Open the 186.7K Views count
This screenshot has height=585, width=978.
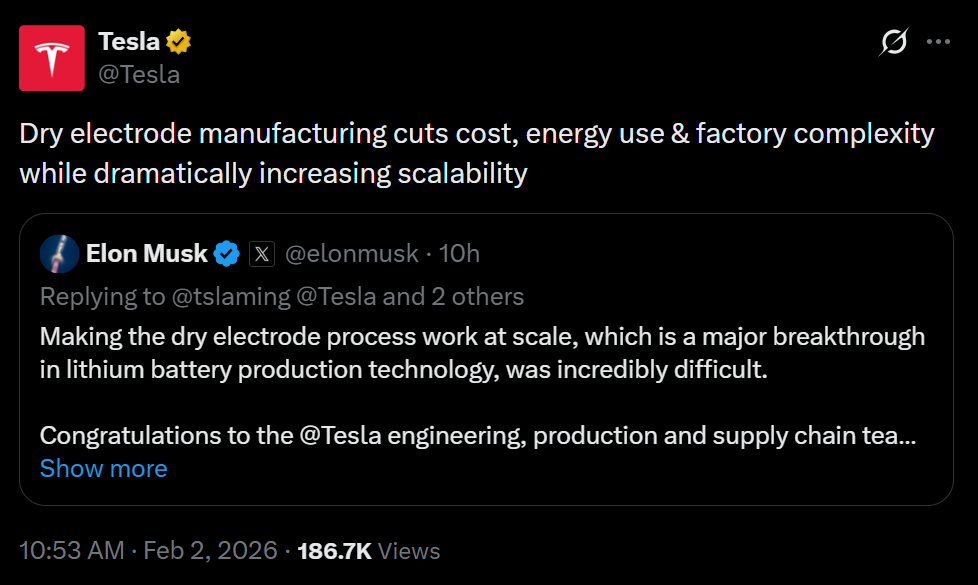369,550
